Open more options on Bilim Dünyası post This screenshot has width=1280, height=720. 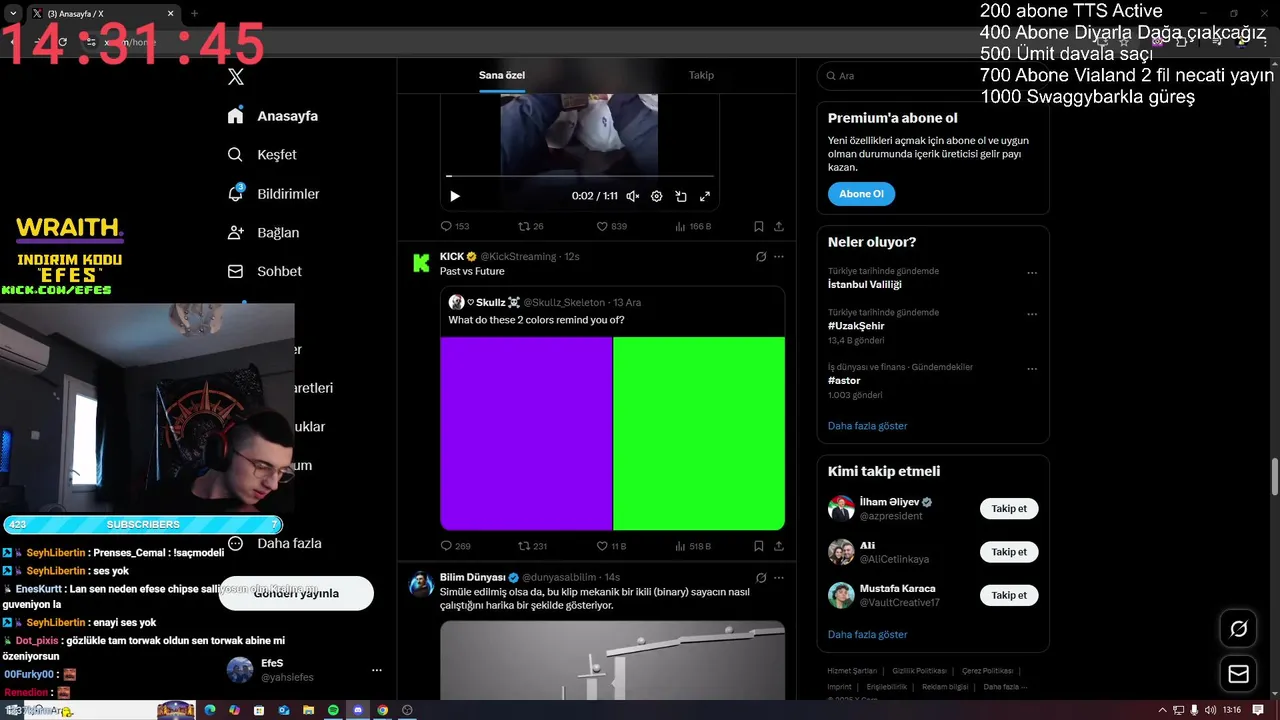pyautogui.click(x=779, y=578)
